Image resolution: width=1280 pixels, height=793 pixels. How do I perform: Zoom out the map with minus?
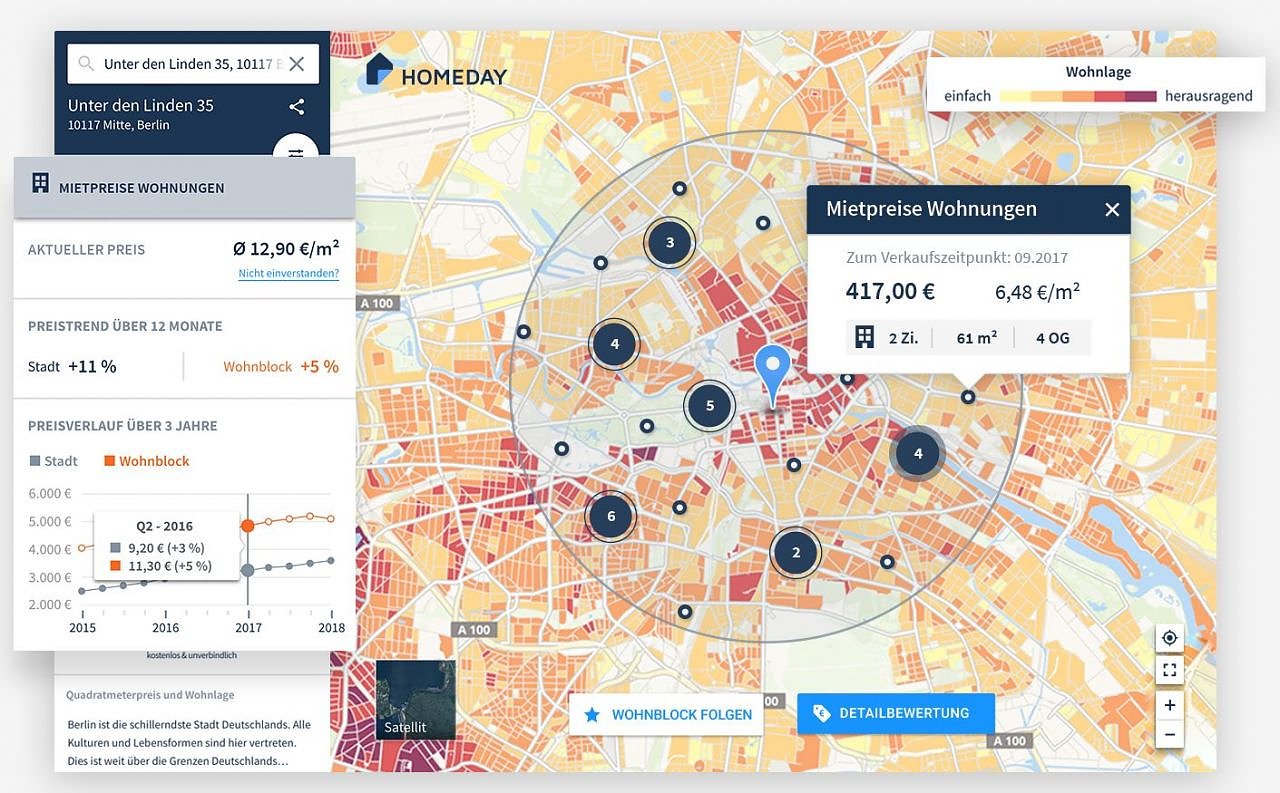(x=1169, y=736)
